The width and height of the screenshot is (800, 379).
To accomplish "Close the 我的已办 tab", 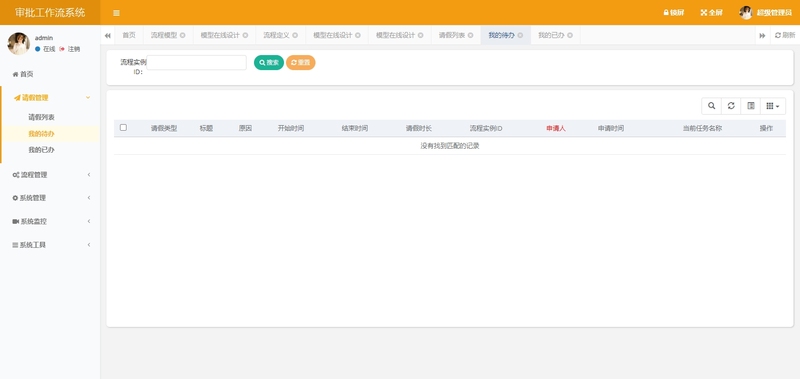I will click(570, 35).
